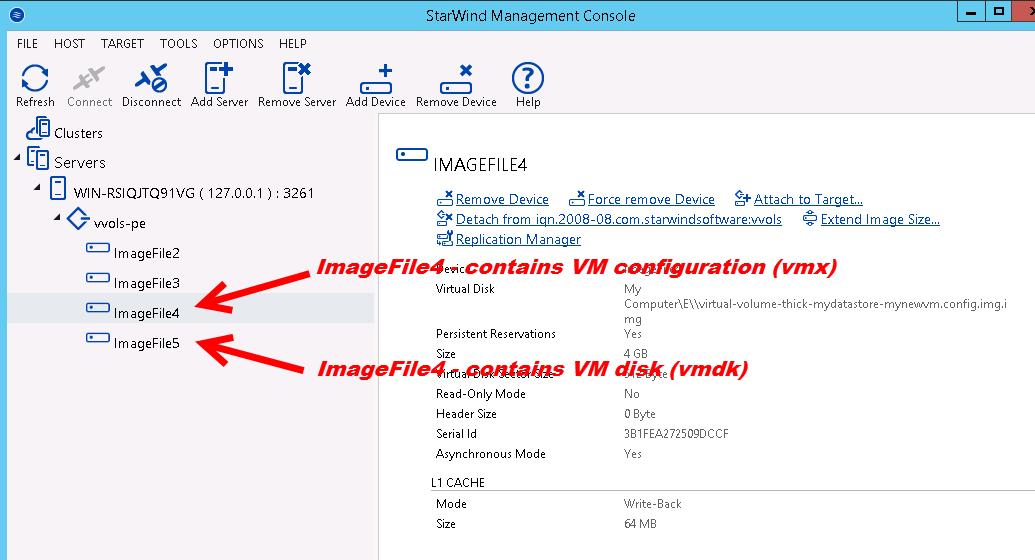Select WIN-RSIQJTQ91VG server in the tree
Viewport: 1035px width, 560px height.
pyautogui.click(x=193, y=193)
